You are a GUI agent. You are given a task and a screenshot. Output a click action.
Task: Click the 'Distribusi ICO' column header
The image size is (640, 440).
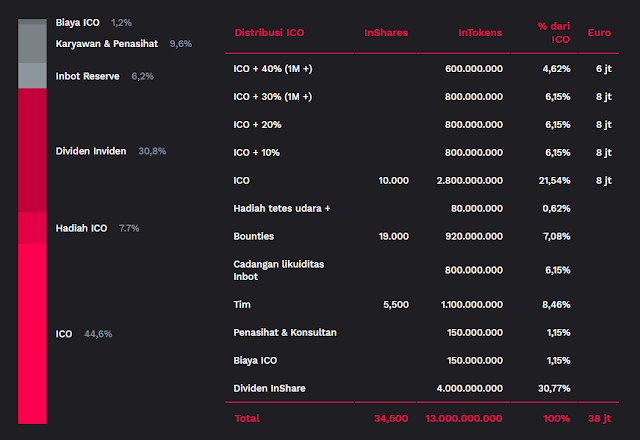click(x=269, y=33)
